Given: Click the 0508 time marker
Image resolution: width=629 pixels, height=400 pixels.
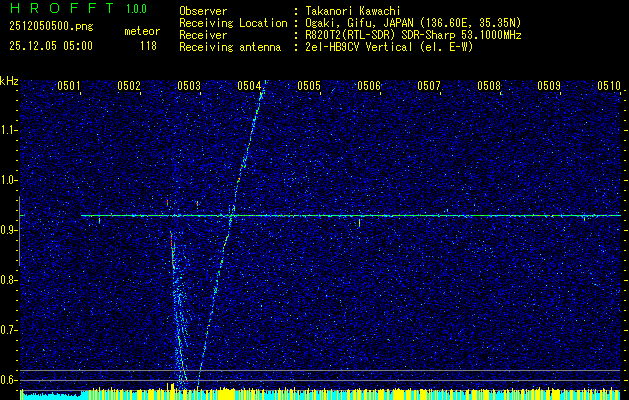Looking at the screenshot, I should 489,85.
